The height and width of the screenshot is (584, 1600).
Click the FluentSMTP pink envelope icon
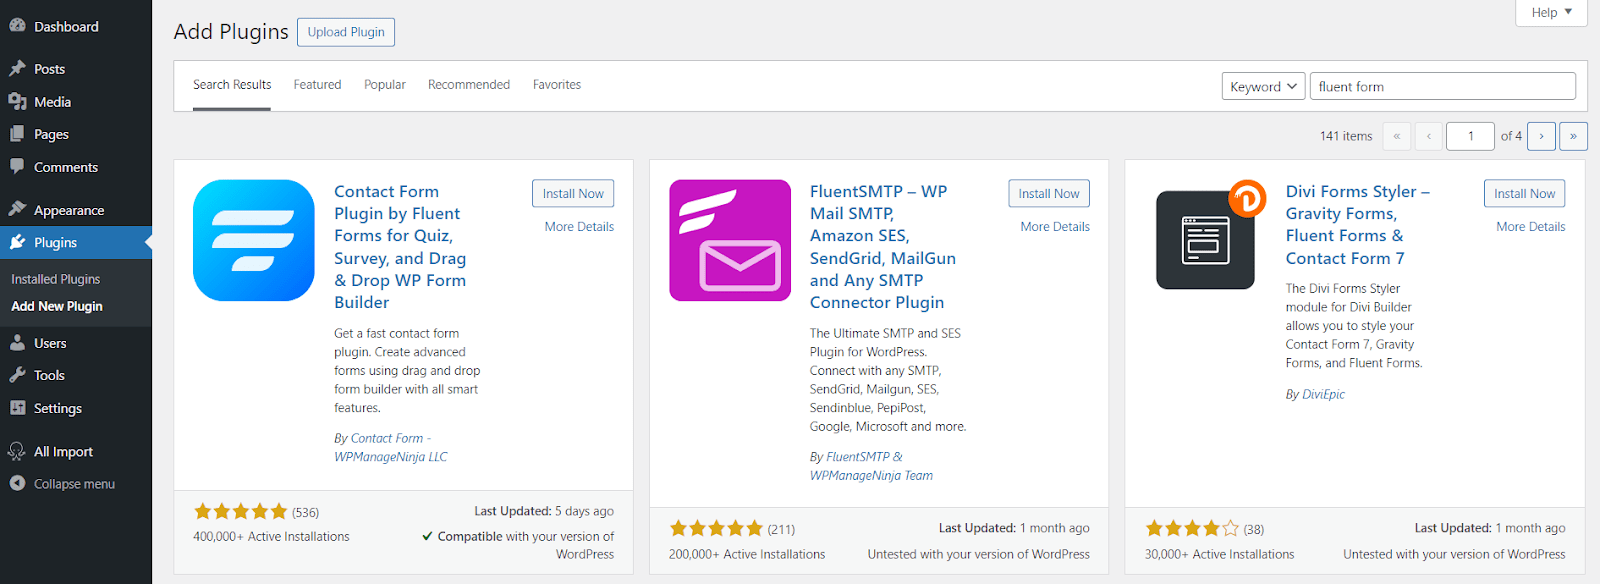click(x=729, y=240)
